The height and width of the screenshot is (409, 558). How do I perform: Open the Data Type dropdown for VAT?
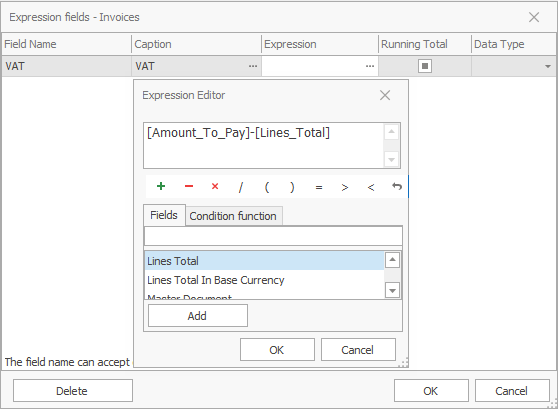[548, 66]
